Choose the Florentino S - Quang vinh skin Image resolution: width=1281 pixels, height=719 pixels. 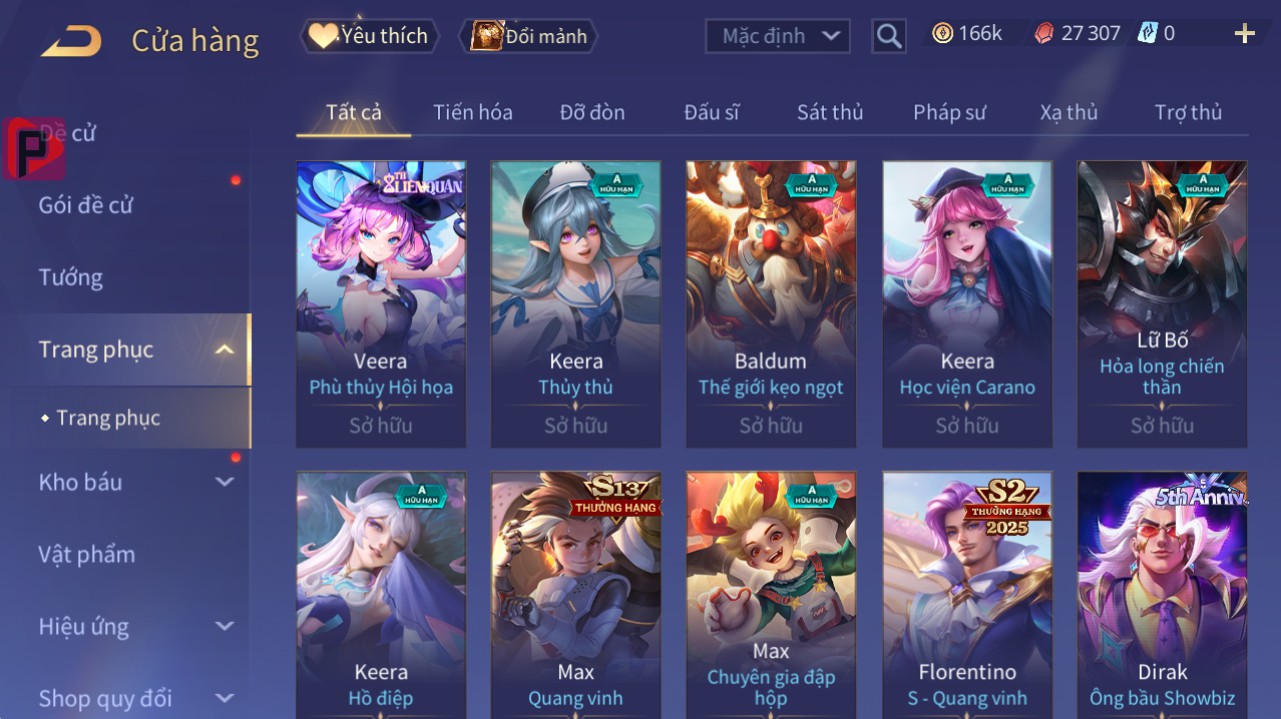pyautogui.click(x=967, y=595)
